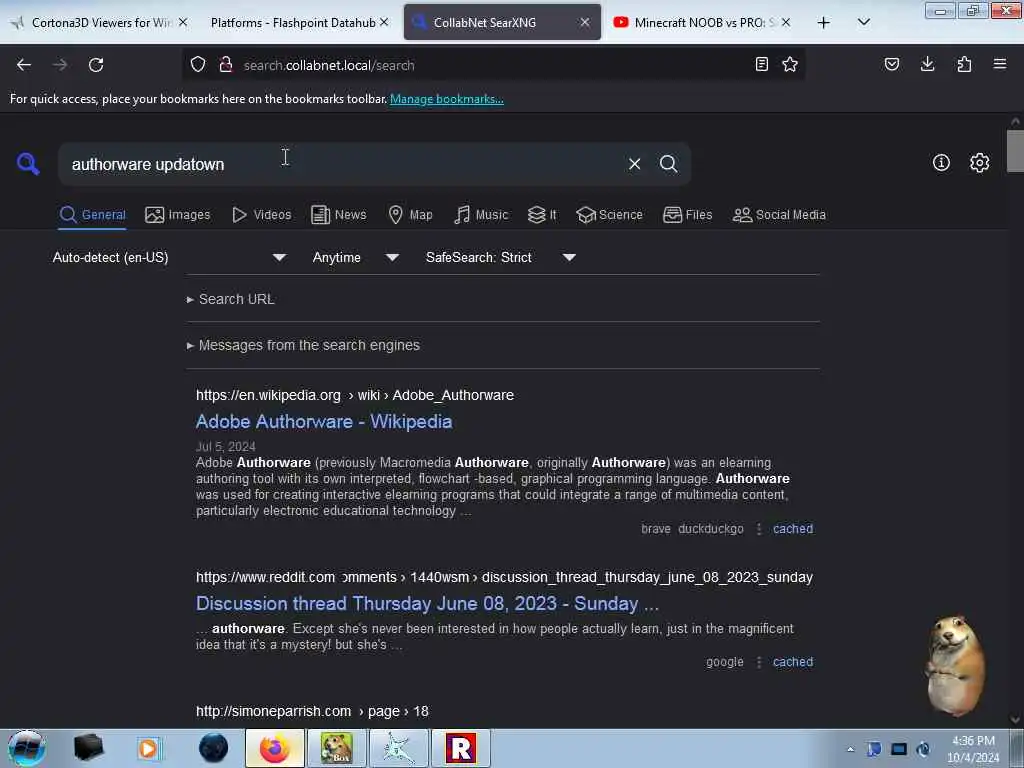Open Discussion thread Thursday June 08 result
1024x768 pixels.
click(427, 603)
